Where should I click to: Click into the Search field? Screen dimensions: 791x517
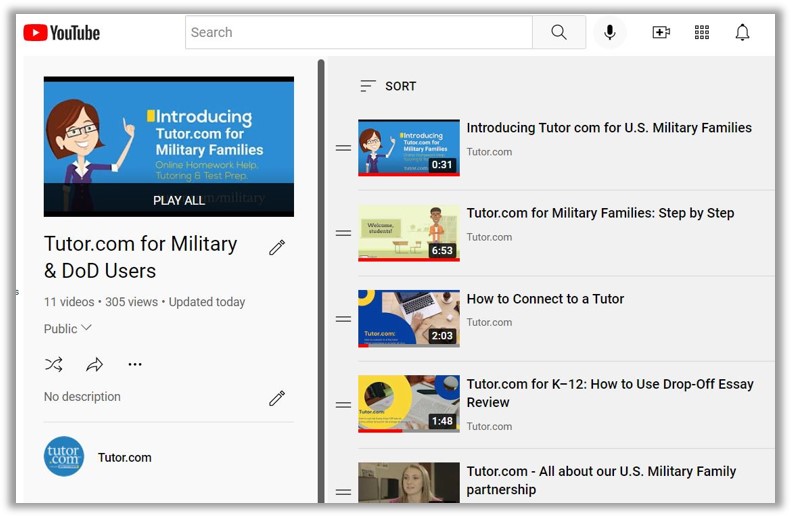coord(359,32)
